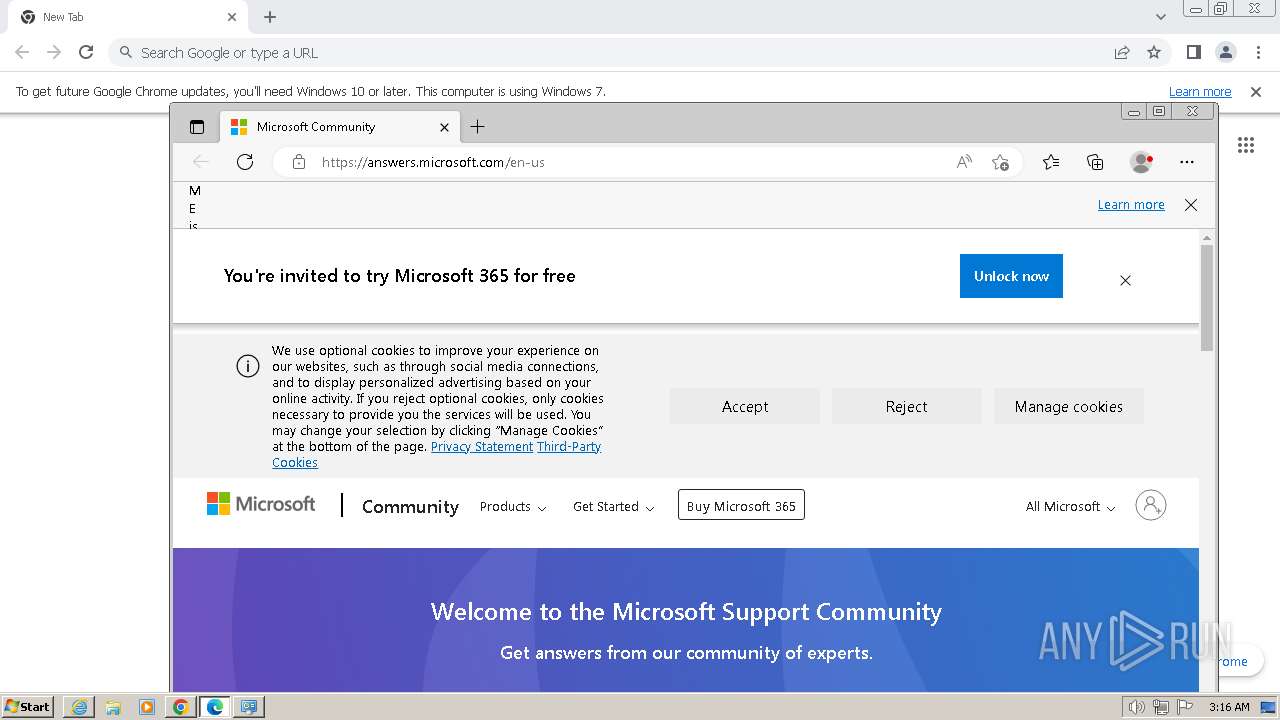Screen dimensions: 1280x720
Task: Open the Windows Start menu
Action: coord(27,707)
